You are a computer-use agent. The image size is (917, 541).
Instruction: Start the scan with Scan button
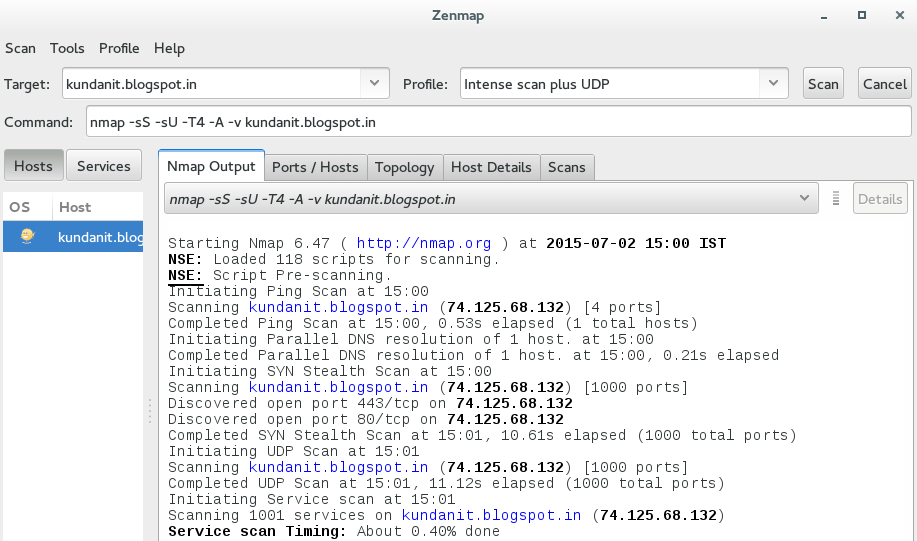tap(823, 84)
